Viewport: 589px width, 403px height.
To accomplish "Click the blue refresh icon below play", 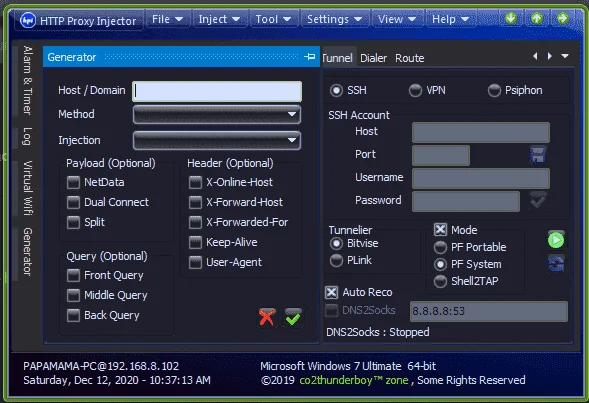I will pos(556,263).
